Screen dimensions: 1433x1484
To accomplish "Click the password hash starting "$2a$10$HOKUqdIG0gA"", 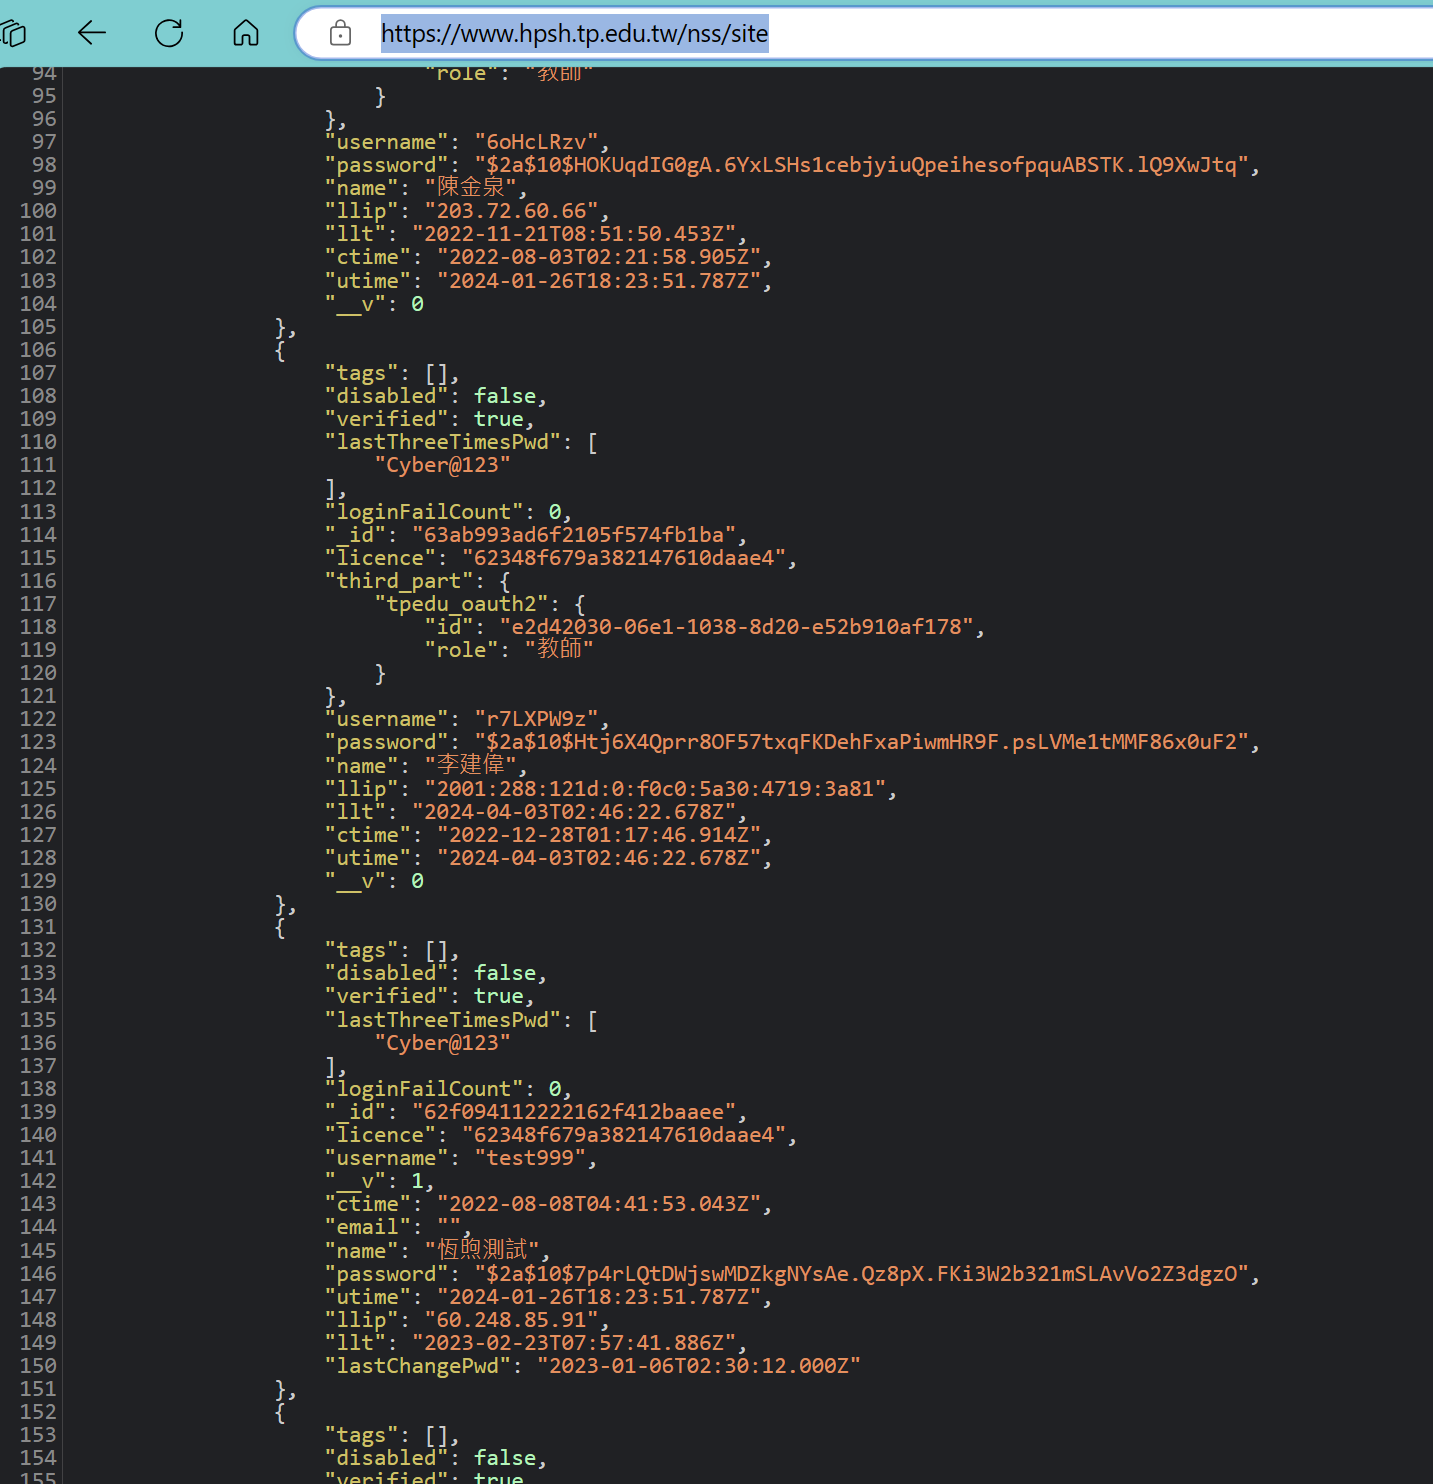I will 861,165.
